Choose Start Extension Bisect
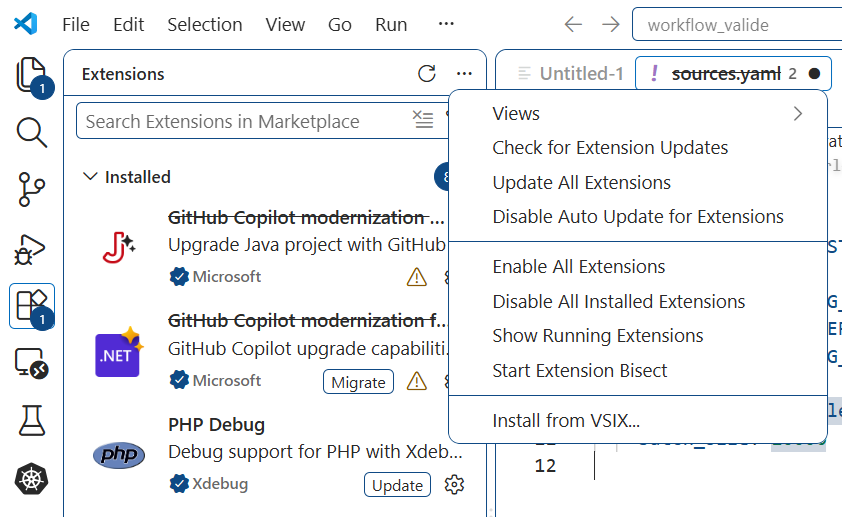The image size is (842, 517). (x=637, y=370)
